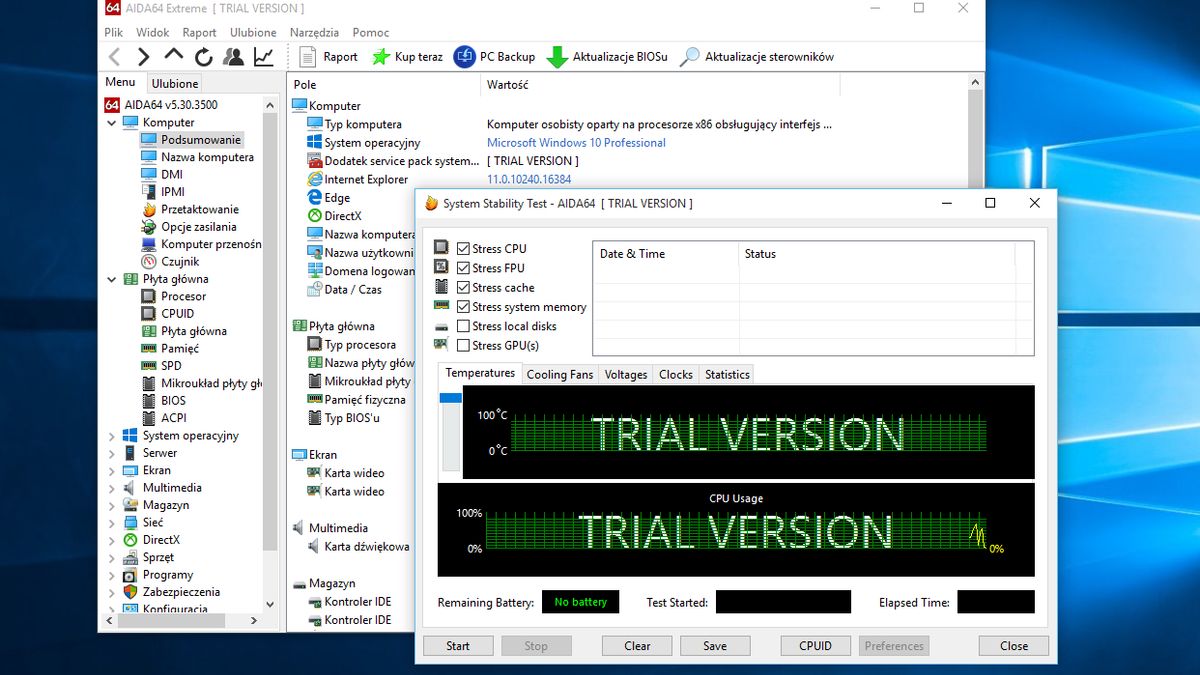
Task: Expand the Ekran tree node
Action: [112, 470]
